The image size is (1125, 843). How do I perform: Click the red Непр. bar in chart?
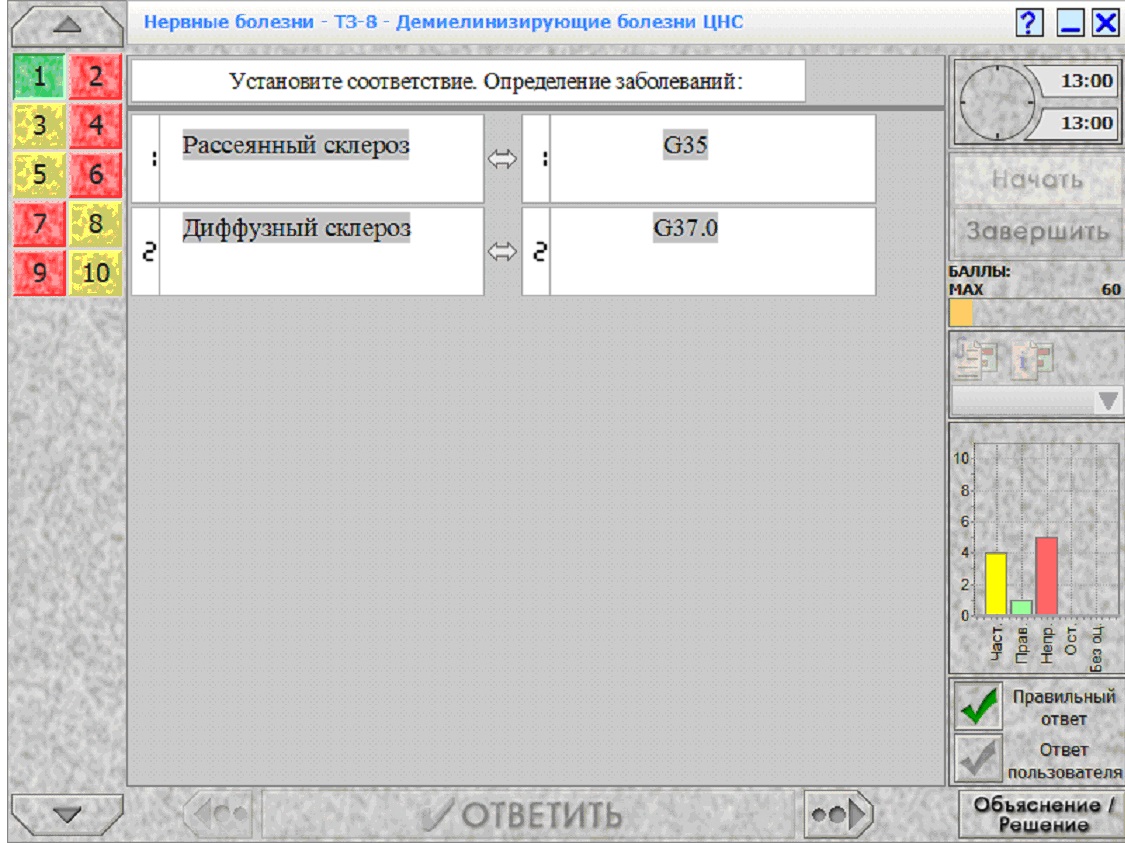pyautogui.click(x=1047, y=576)
